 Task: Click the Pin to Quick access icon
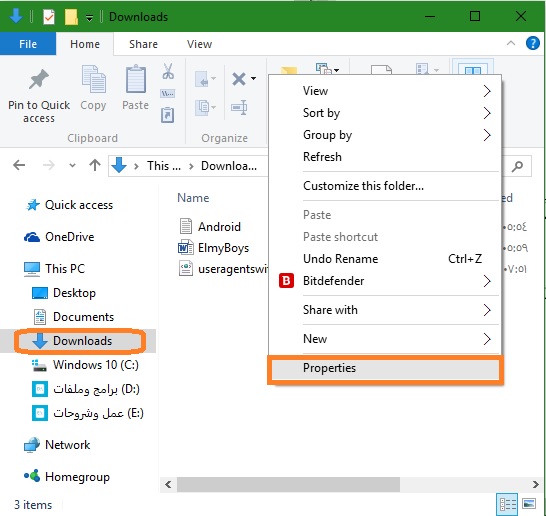pos(39,79)
